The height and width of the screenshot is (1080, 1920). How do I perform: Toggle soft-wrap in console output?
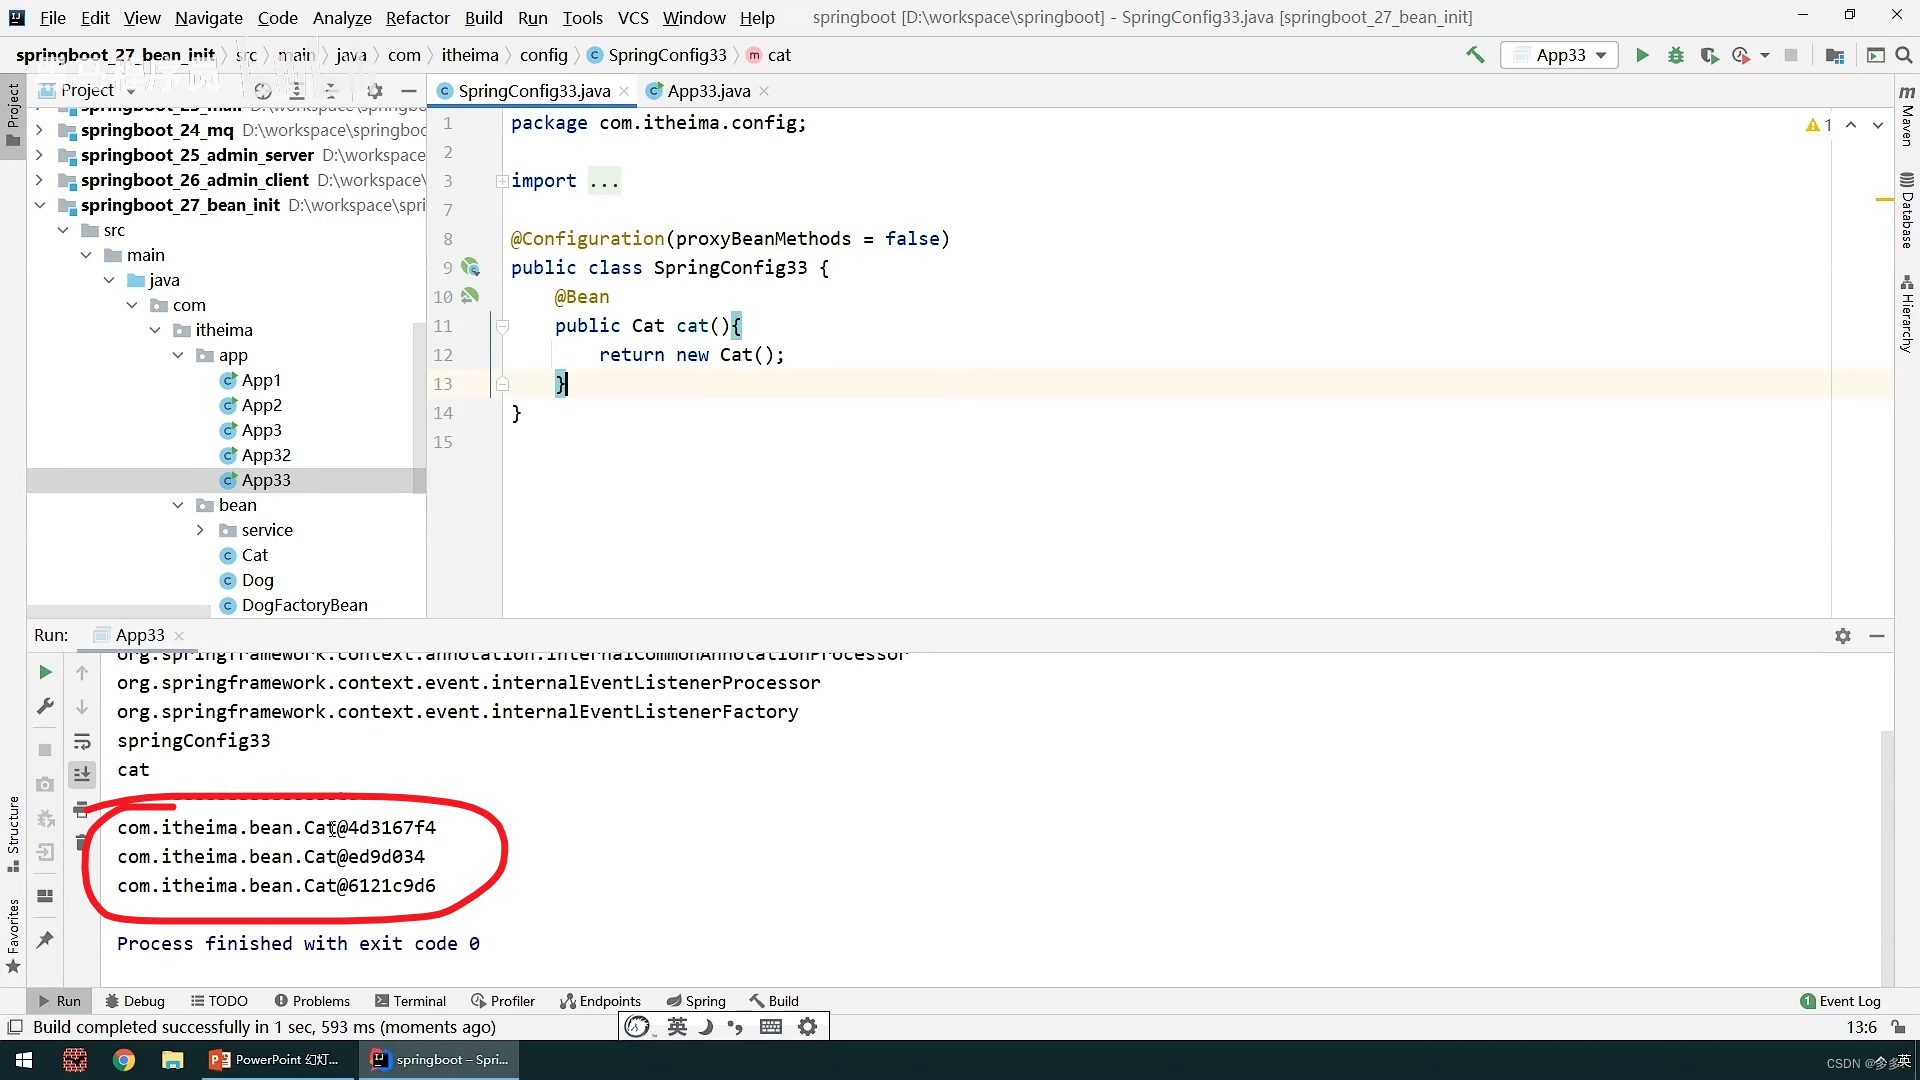click(x=82, y=741)
